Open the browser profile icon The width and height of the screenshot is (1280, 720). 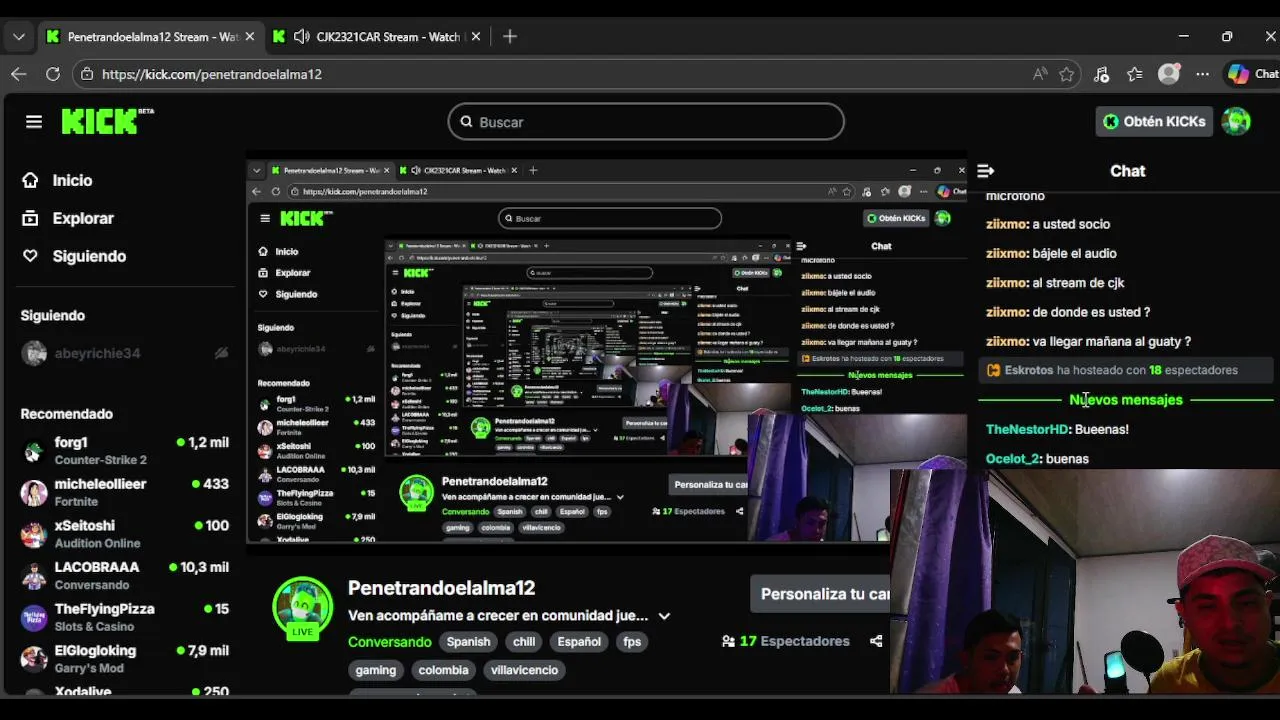1169,74
